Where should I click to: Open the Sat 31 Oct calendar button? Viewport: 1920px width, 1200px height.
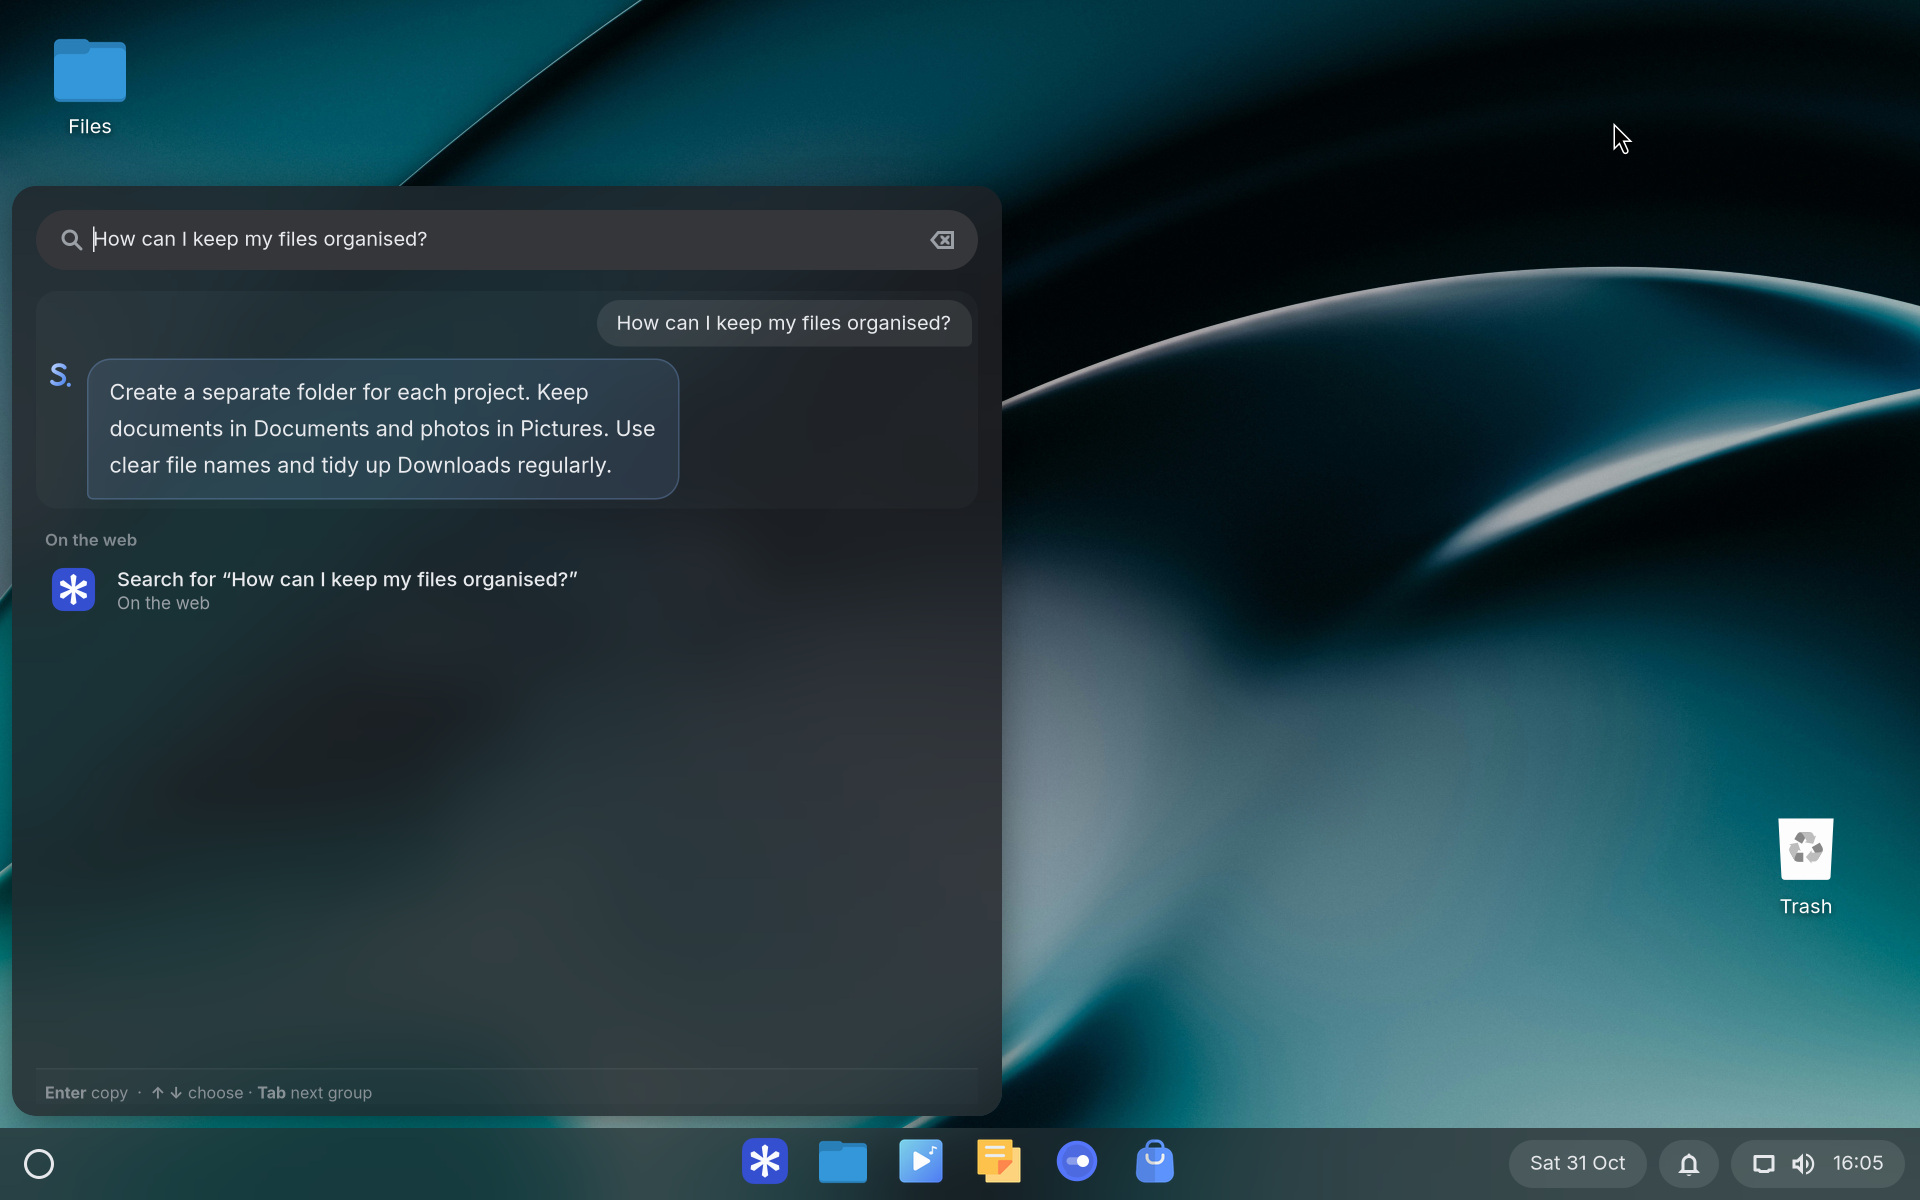tap(1577, 1164)
